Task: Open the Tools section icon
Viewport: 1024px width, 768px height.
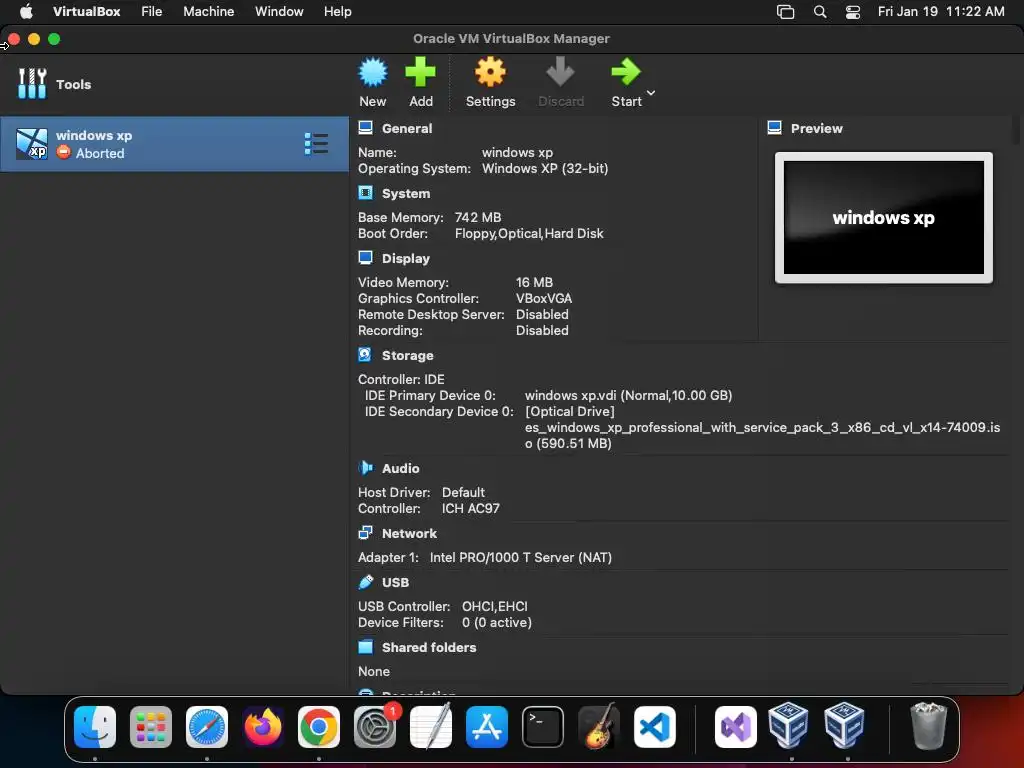Action: [x=32, y=84]
